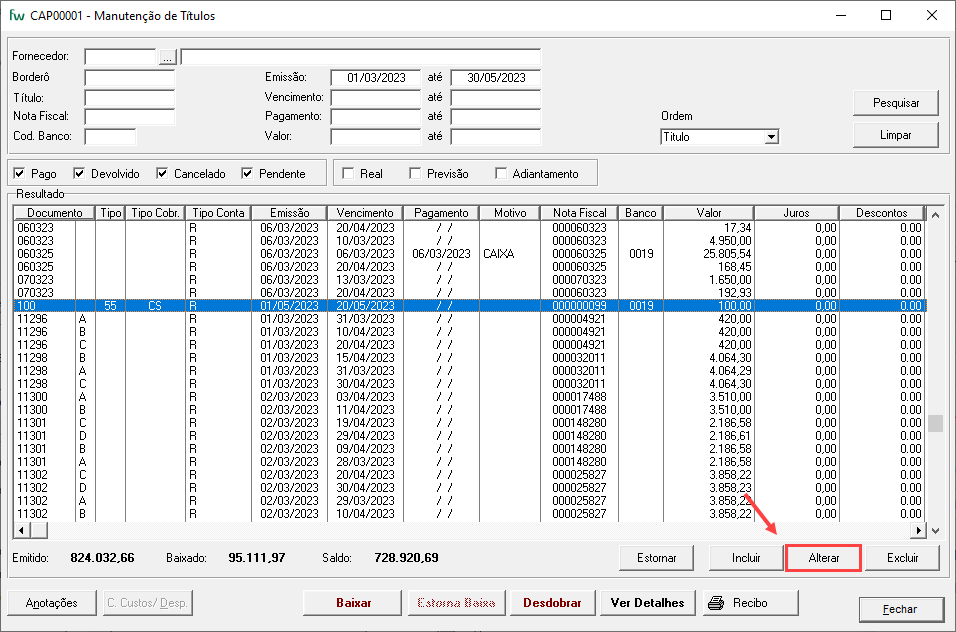This screenshot has width=956, height=632.
Task: Click the Incluir button
Action: 746,558
